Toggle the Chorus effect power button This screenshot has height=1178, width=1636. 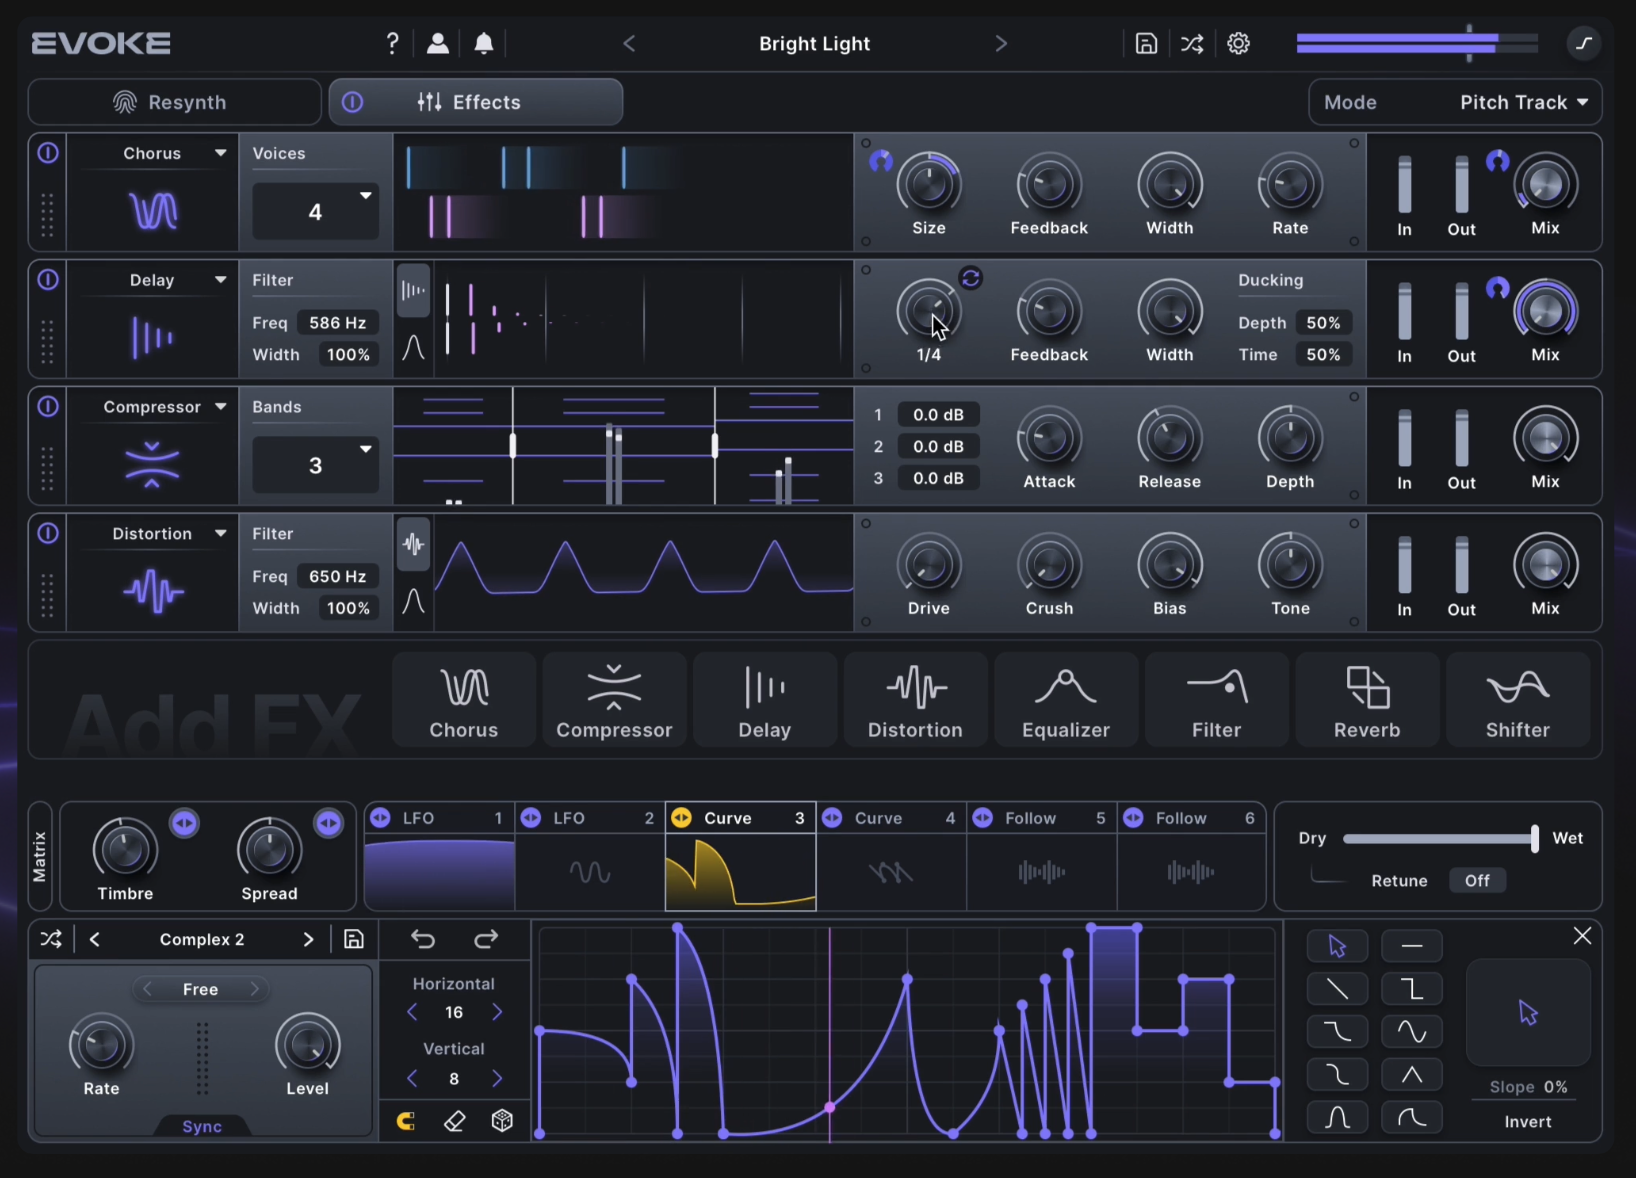(48, 153)
